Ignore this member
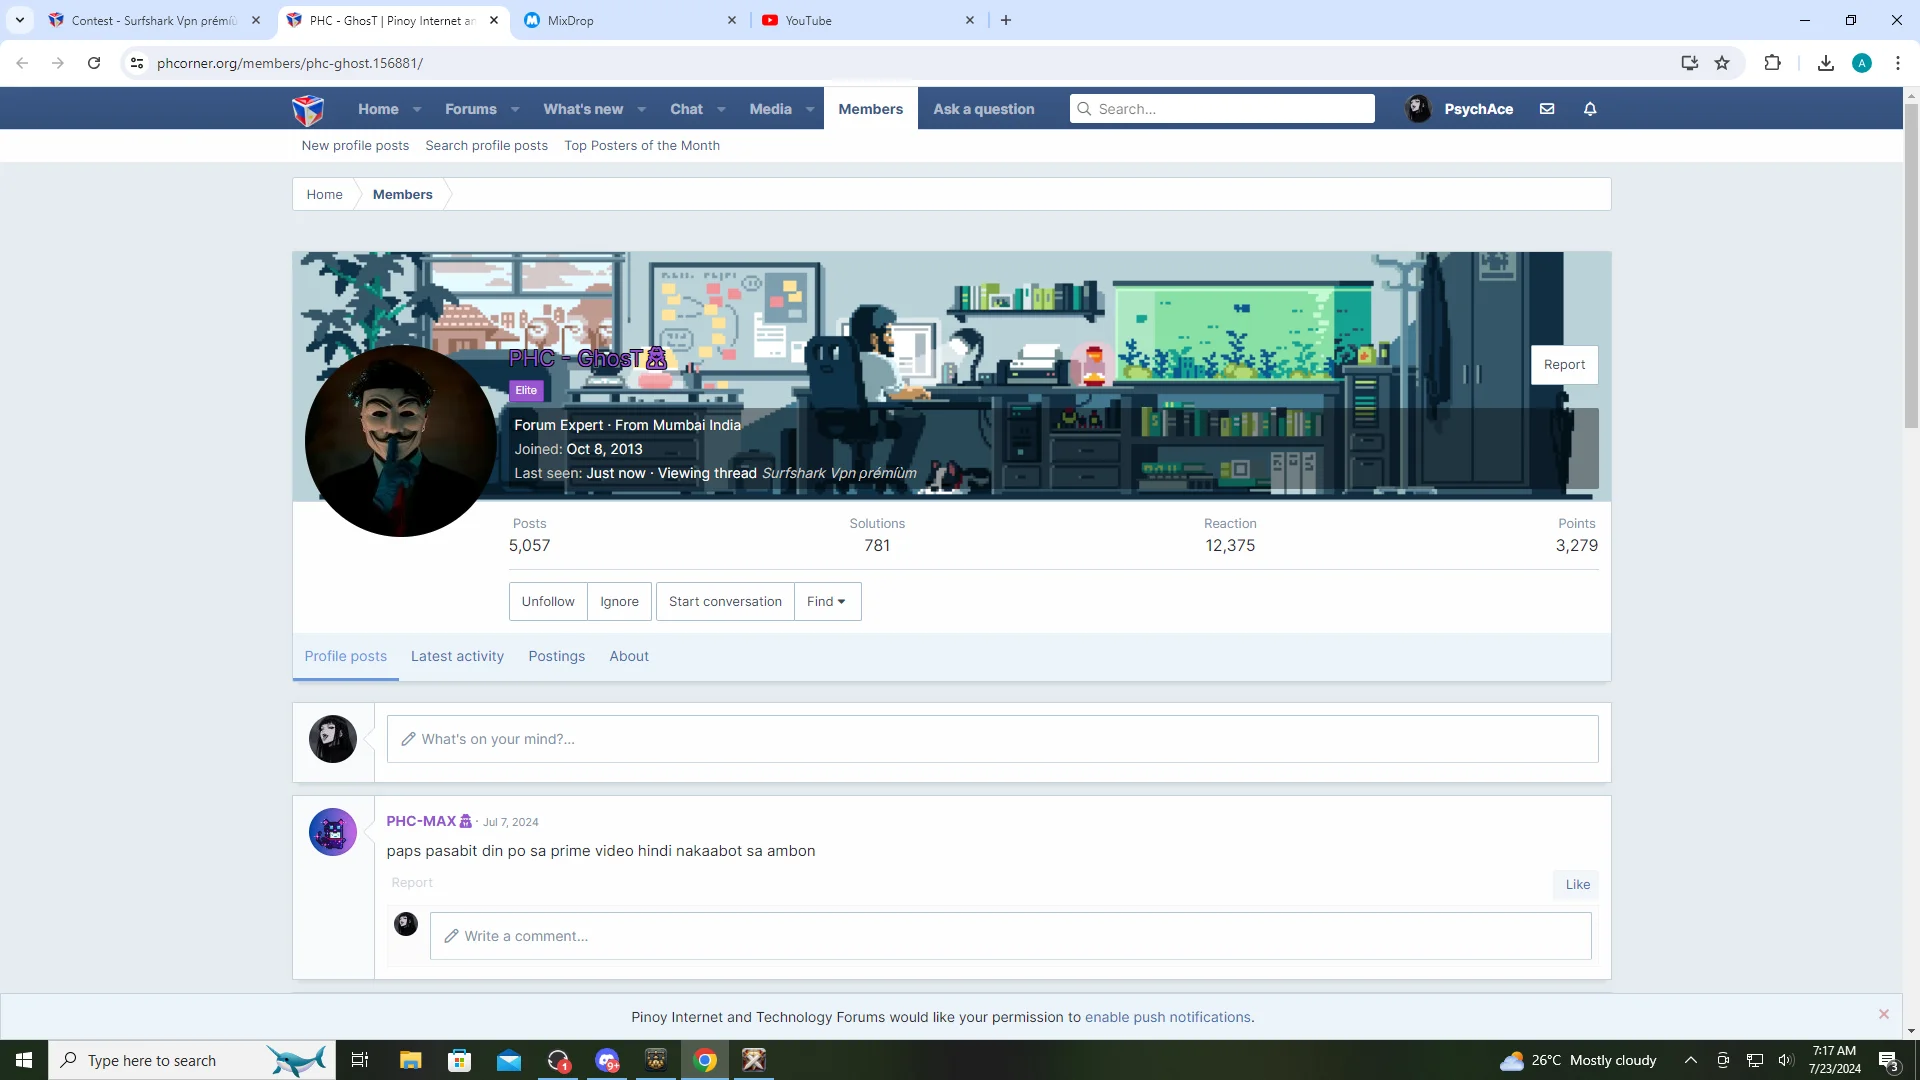The image size is (1920, 1080). pyautogui.click(x=620, y=601)
